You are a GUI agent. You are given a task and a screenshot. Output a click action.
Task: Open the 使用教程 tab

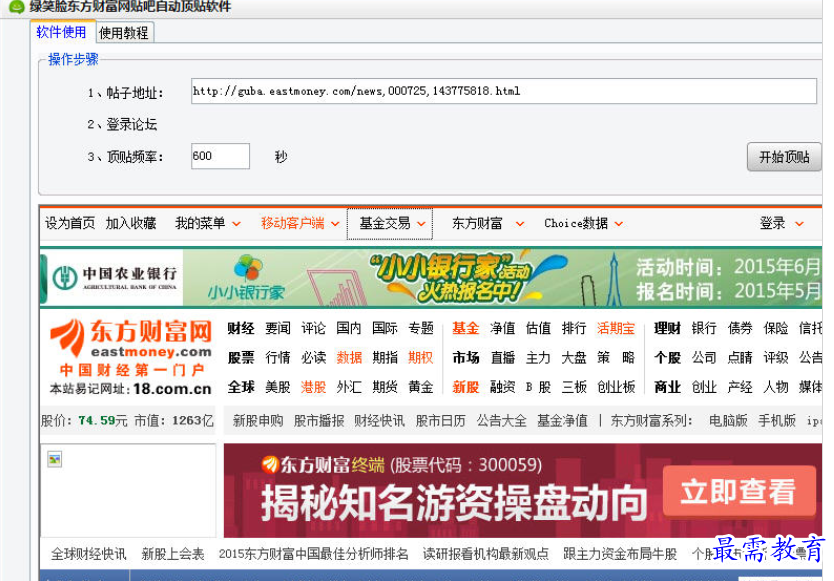pos(124,33)
